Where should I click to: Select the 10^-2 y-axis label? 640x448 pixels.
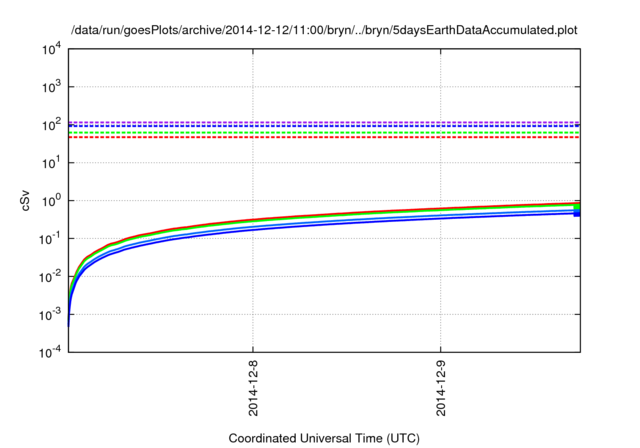click(50, 277)
